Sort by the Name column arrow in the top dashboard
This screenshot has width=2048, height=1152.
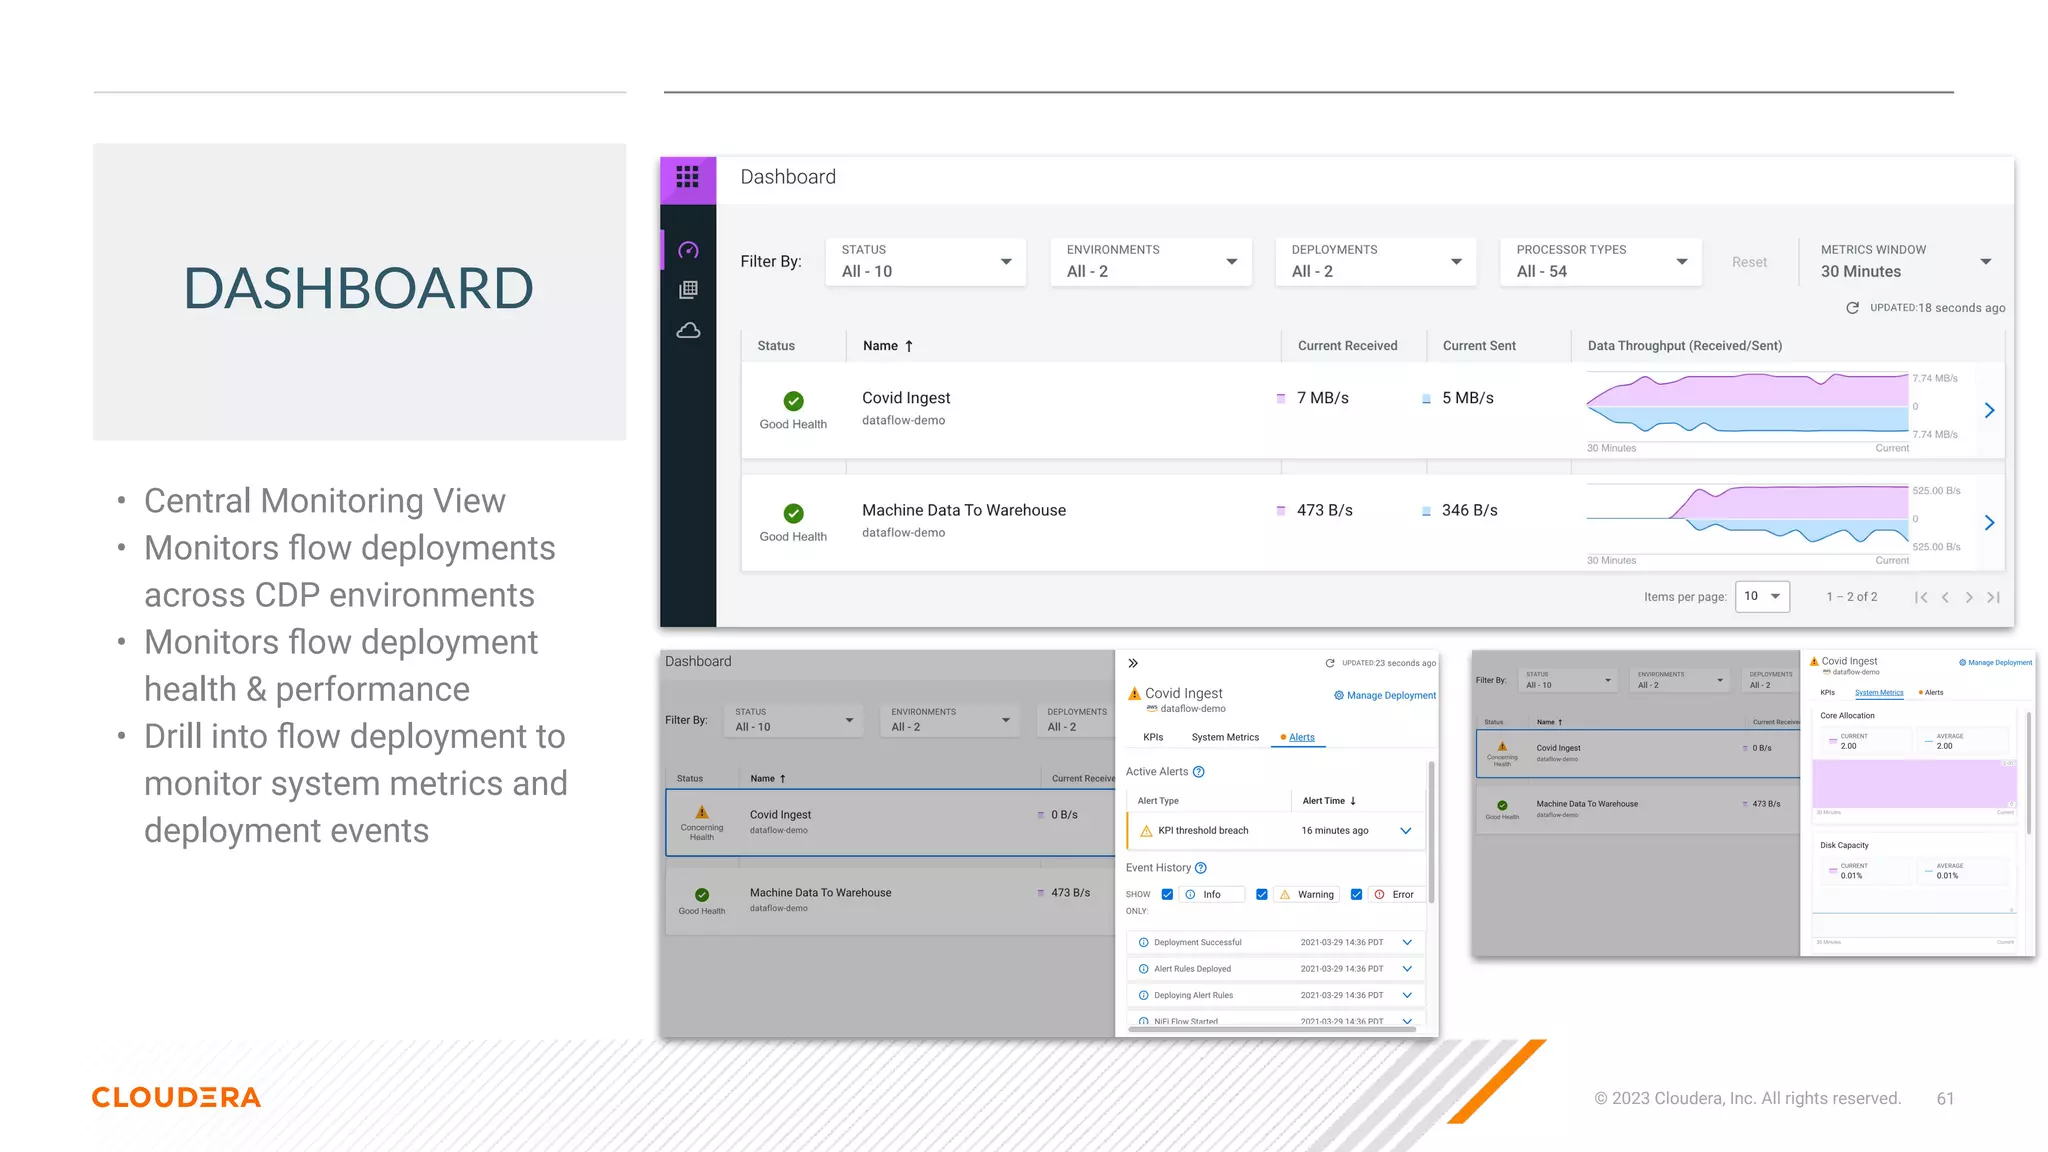point(909,346)
